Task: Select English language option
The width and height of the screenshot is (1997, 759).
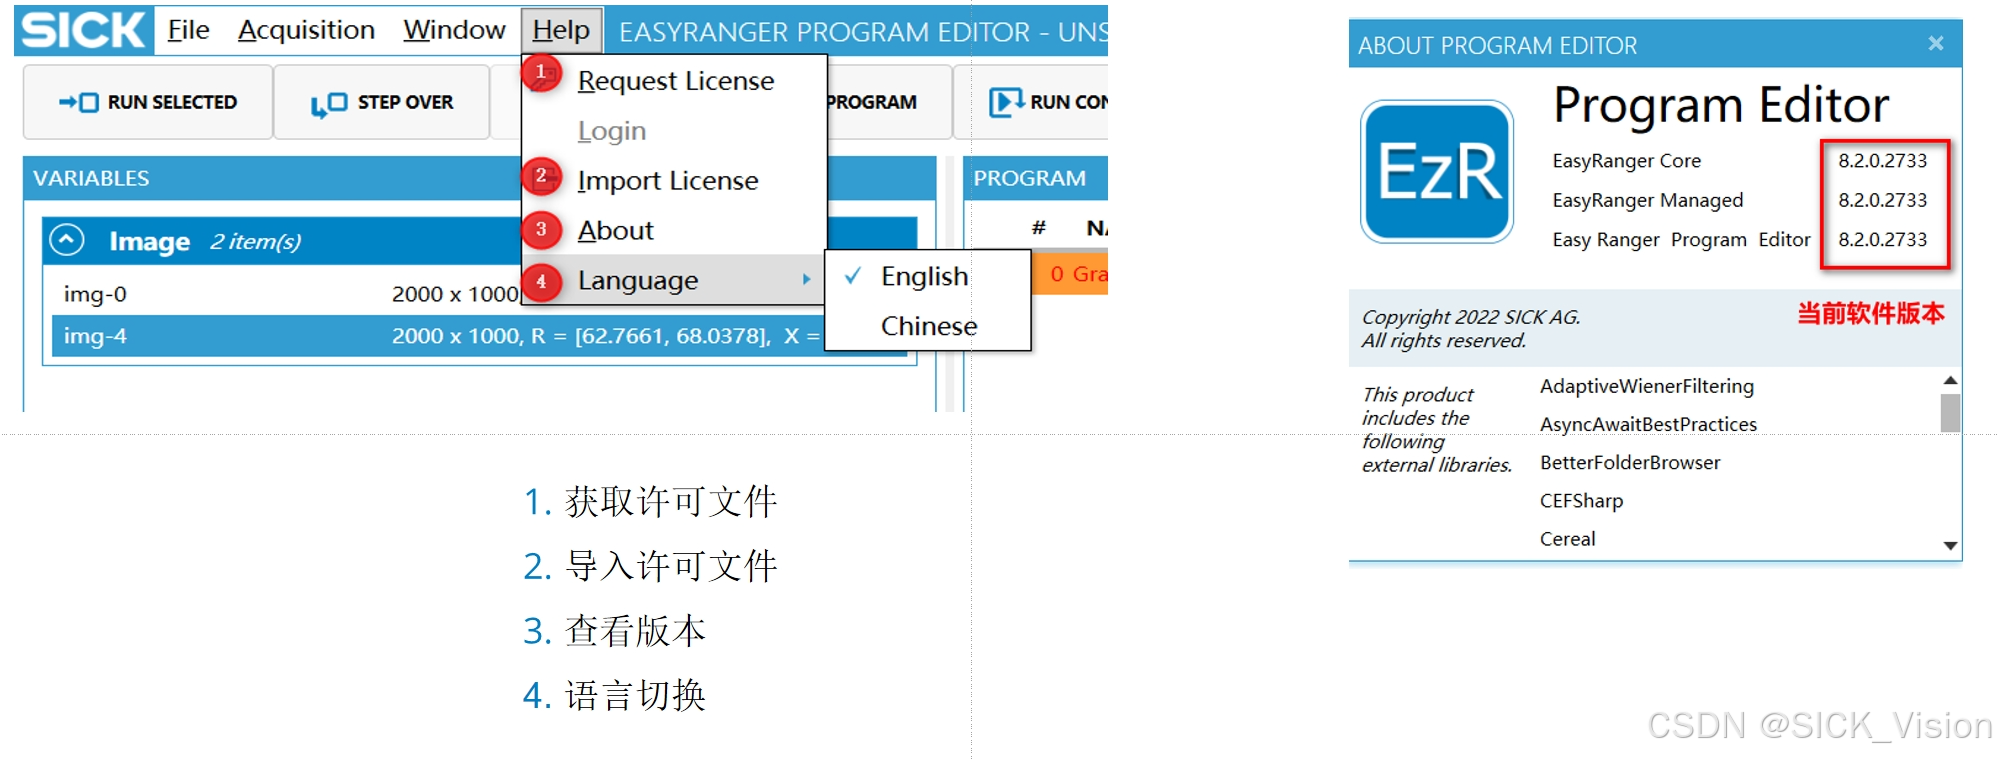Action: pos(928,276)
